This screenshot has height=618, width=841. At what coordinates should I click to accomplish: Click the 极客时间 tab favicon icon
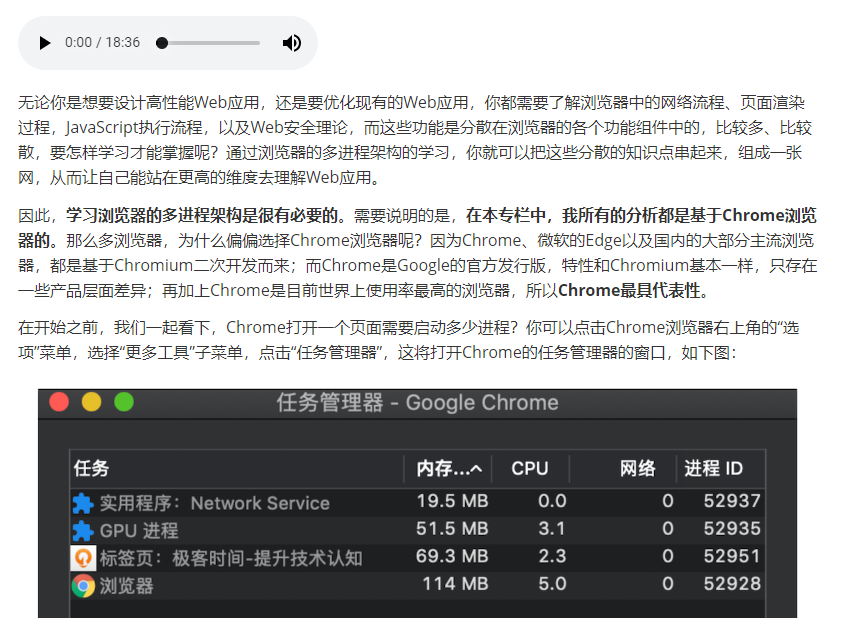pyautogui.click(x=83, y=558)
